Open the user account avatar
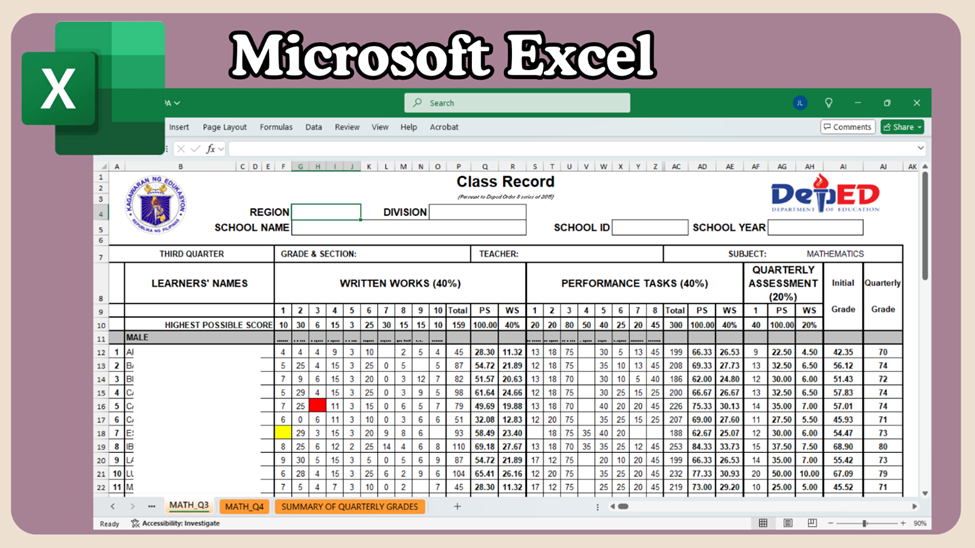The height and width of the screenshot is (548, 975). tap(800, 103)
